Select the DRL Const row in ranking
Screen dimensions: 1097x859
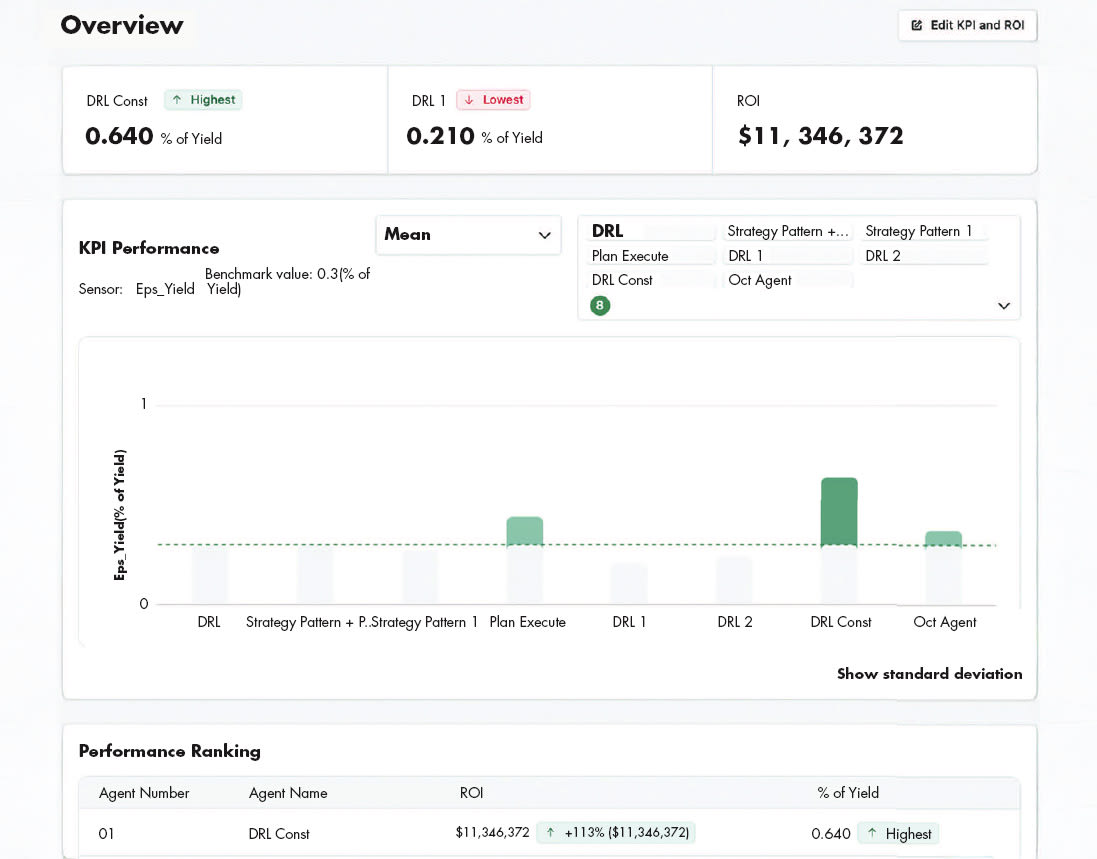click(x=549, y=833)
